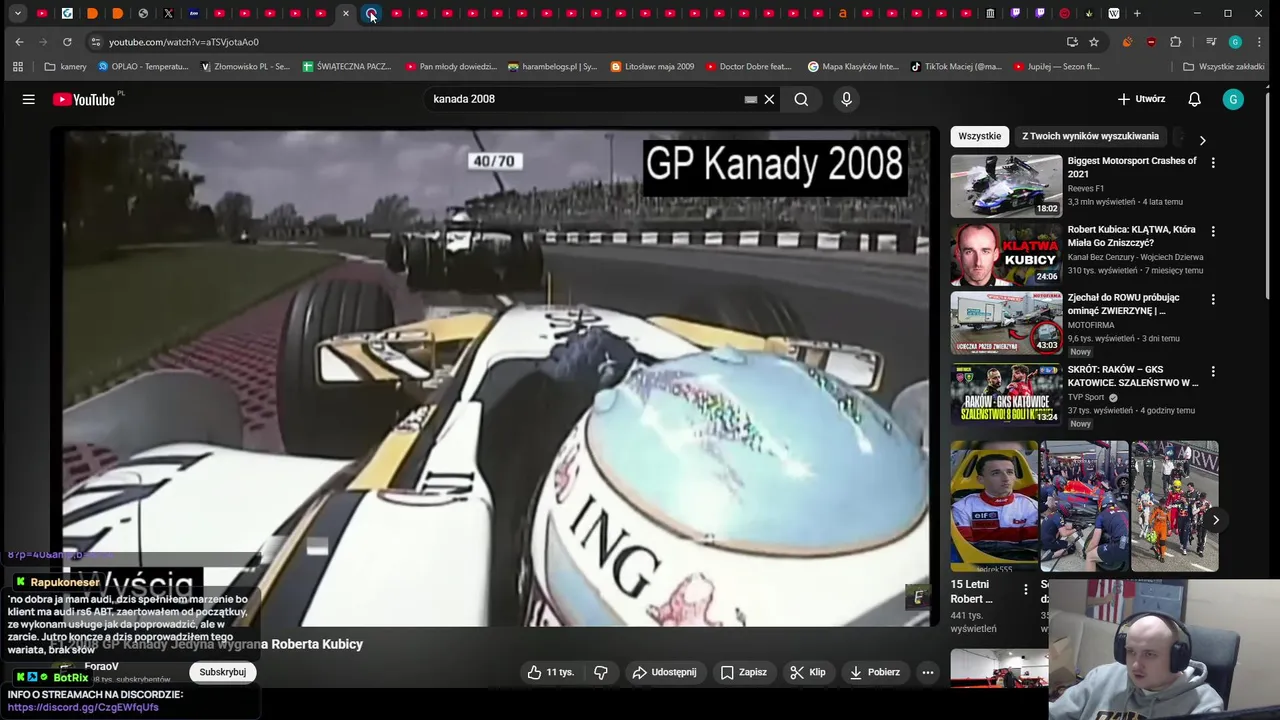Viewport: 1280px width, 720px height.
Task: Open options for 15 Letni Robert short
Action: (x=1025, y=590)
